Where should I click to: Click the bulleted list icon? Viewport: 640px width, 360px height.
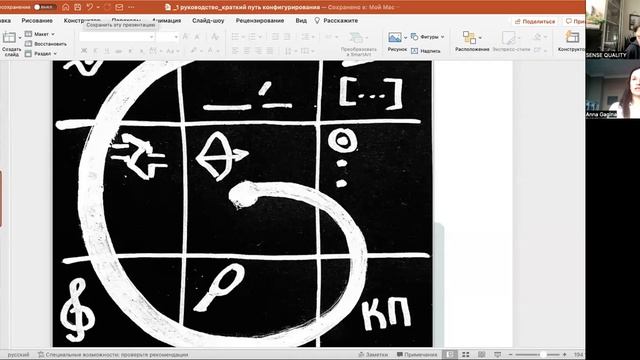(235, 37)
